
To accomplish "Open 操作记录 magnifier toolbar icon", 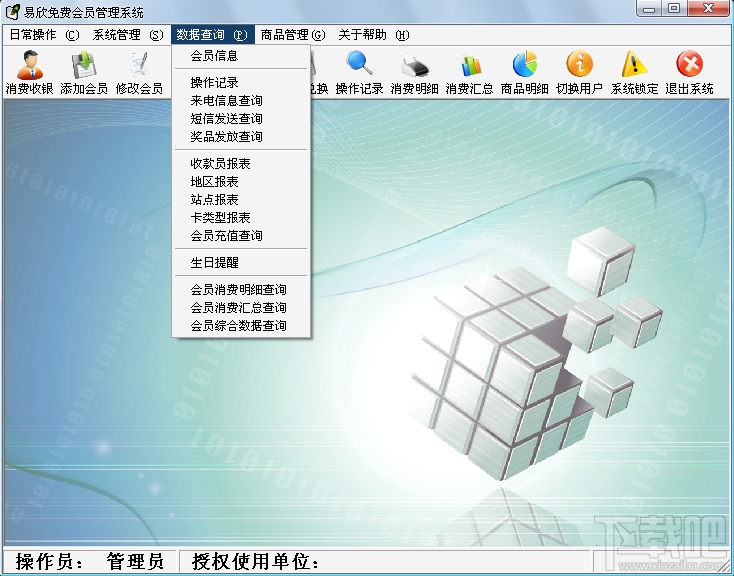I will tap(360, 72).
